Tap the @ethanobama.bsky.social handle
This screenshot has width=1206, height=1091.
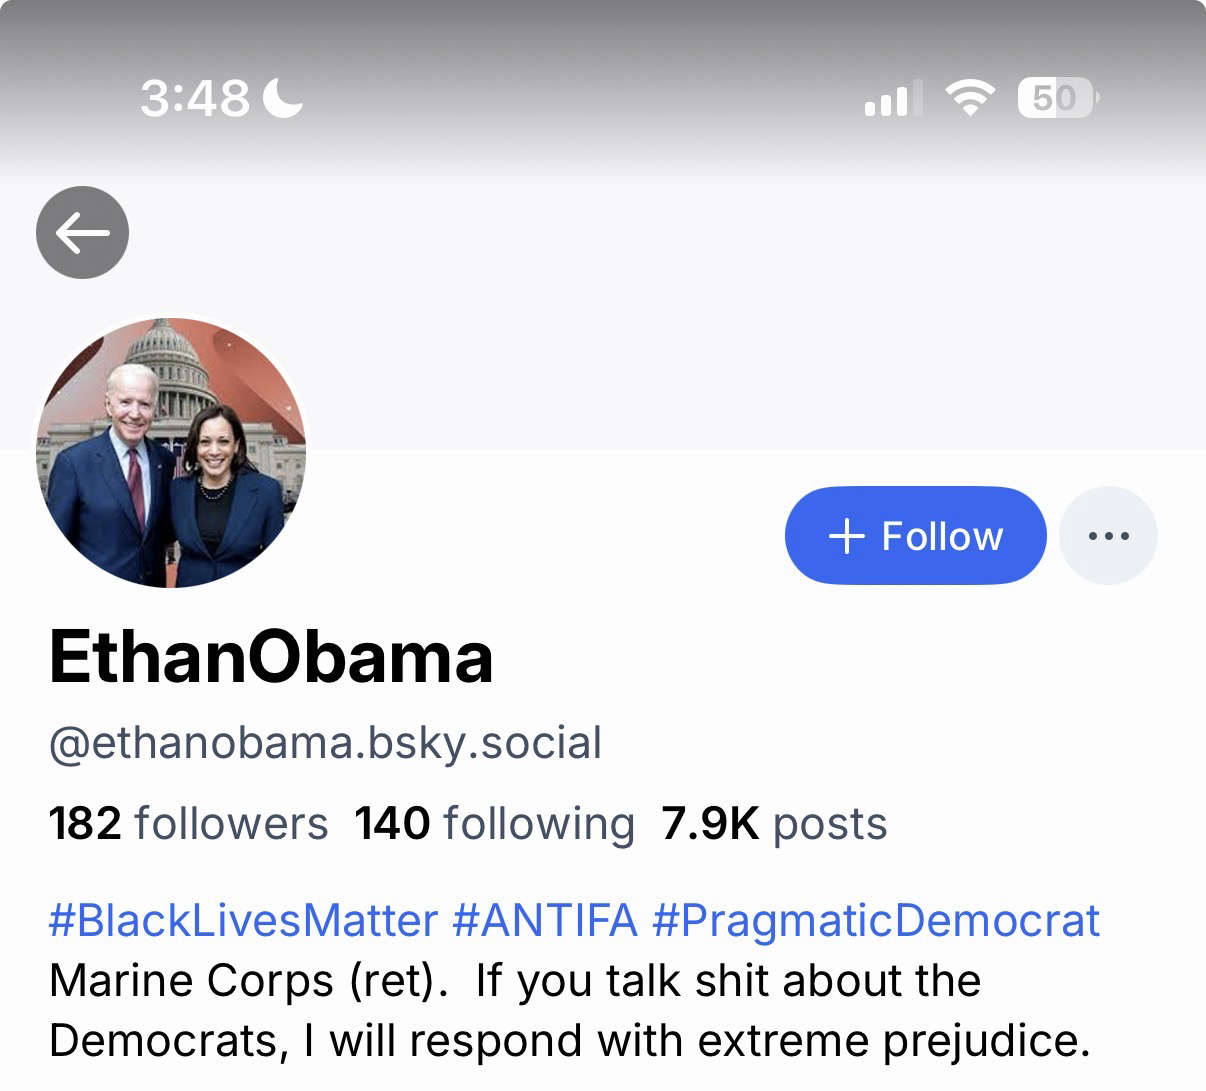tap(325, 743)
